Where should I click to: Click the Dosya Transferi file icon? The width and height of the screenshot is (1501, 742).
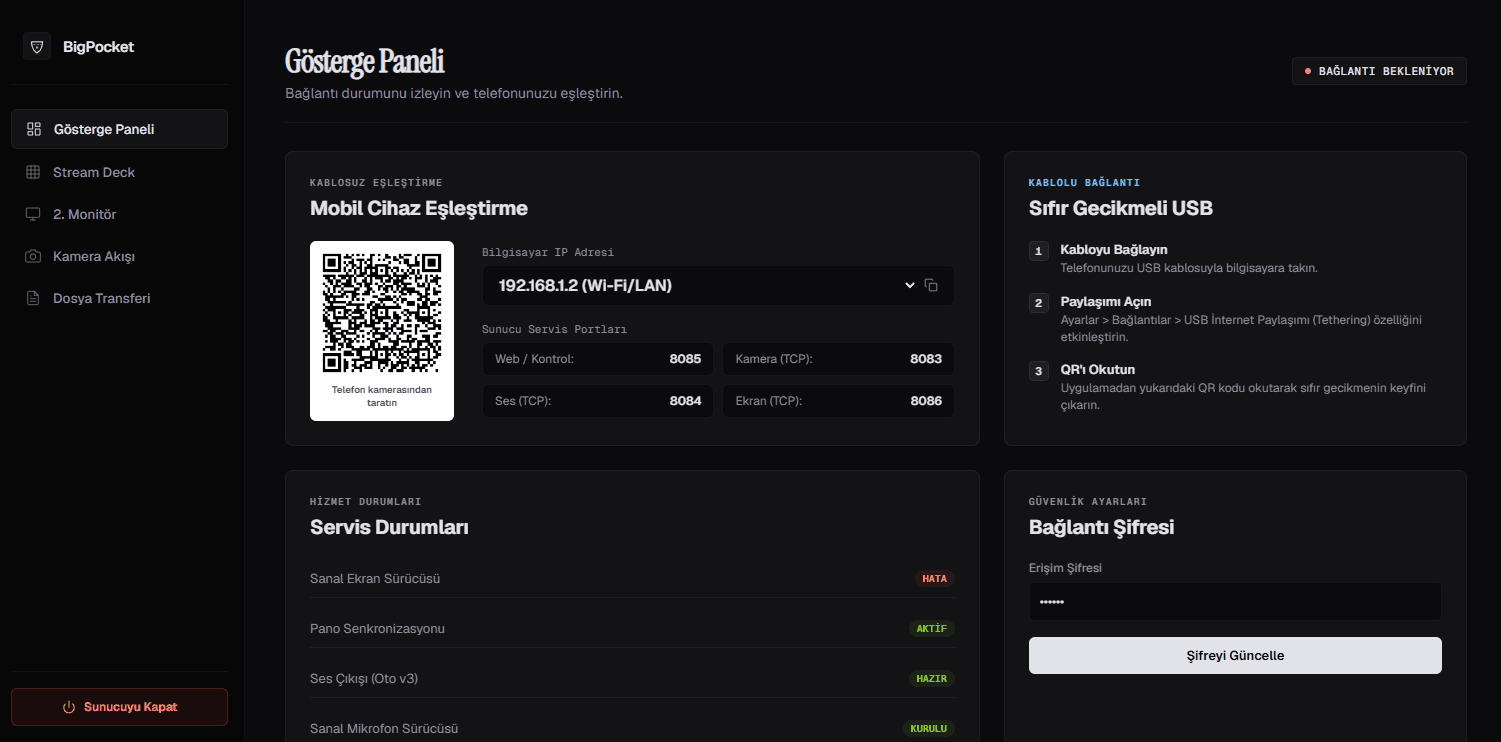(x=33, y=298)
